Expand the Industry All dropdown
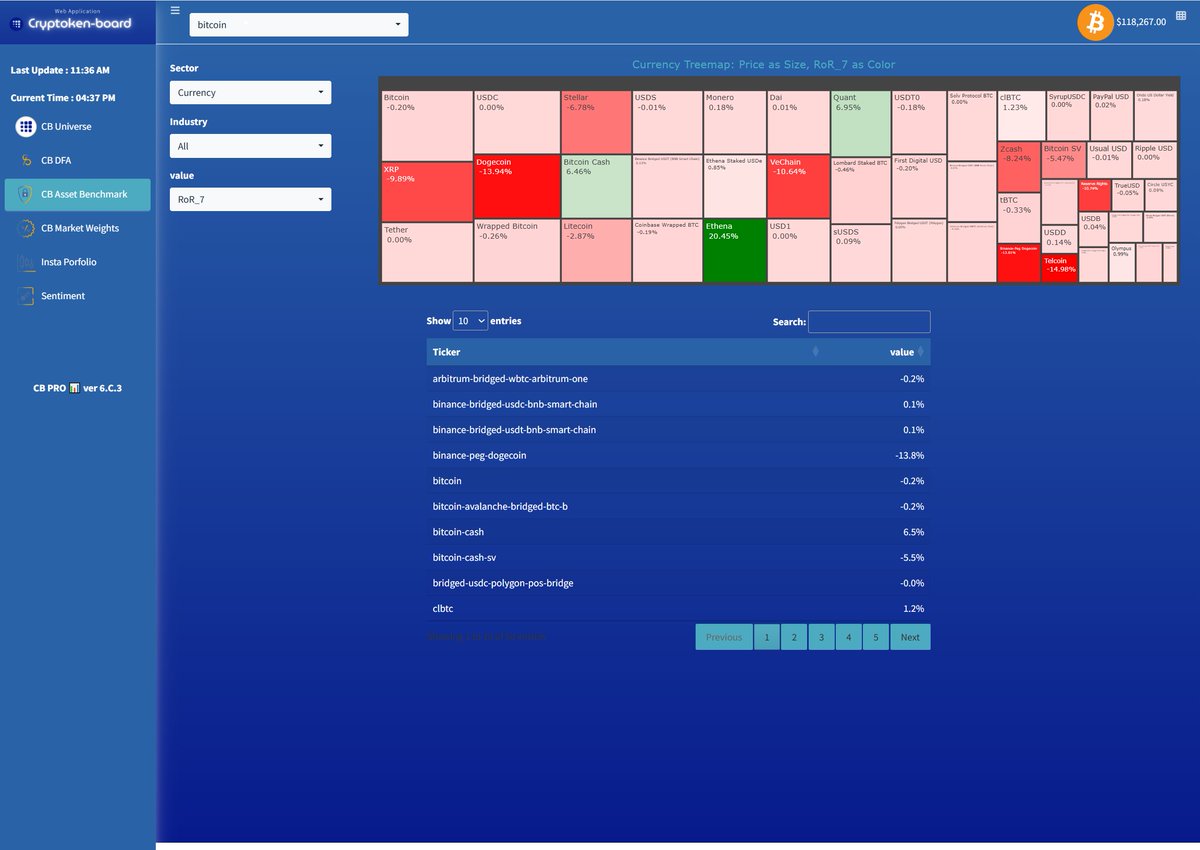Image resolution: width=1200 pixels, height=850 pixels. pyautogui.click(x=250, y=146)
